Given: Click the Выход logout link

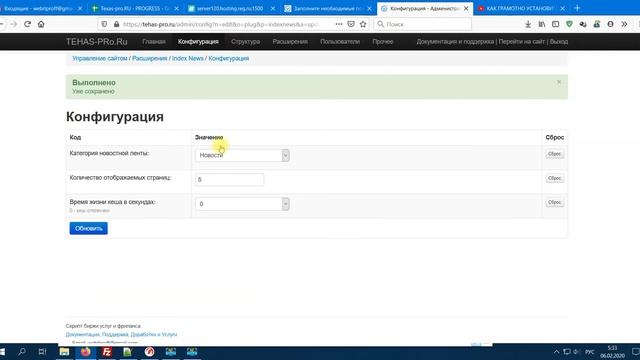Looking at the screenshot, I should 559,42.
